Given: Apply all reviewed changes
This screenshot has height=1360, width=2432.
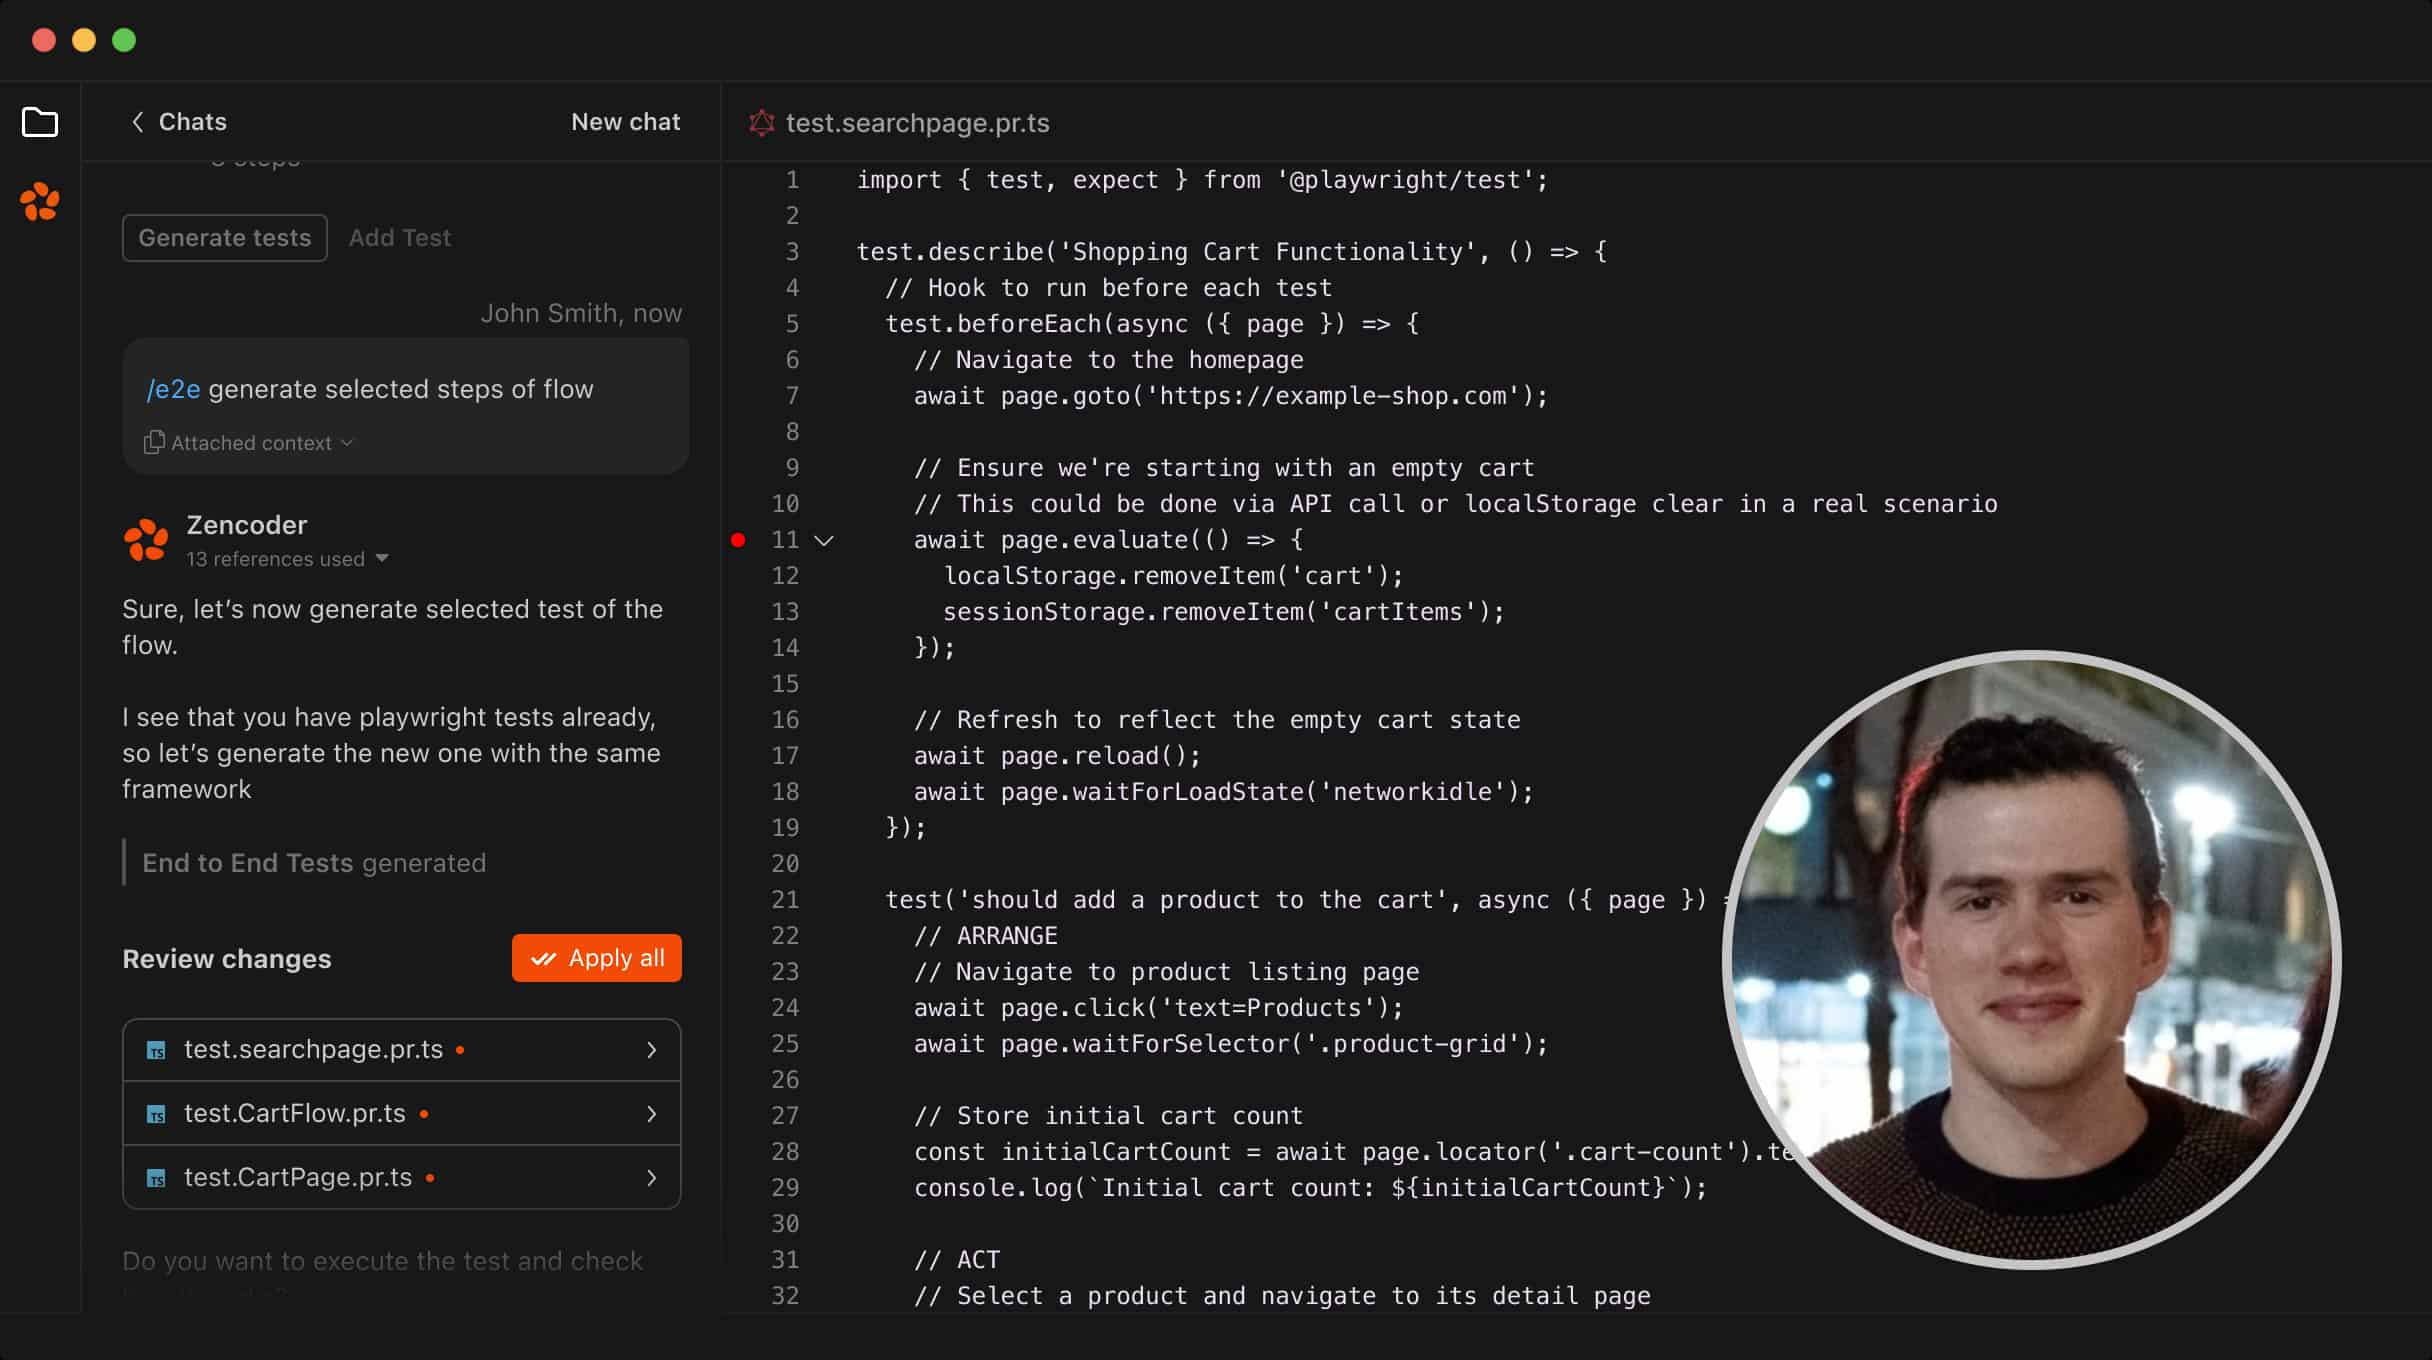Looking at the screenshot, I should pos(596,957).
